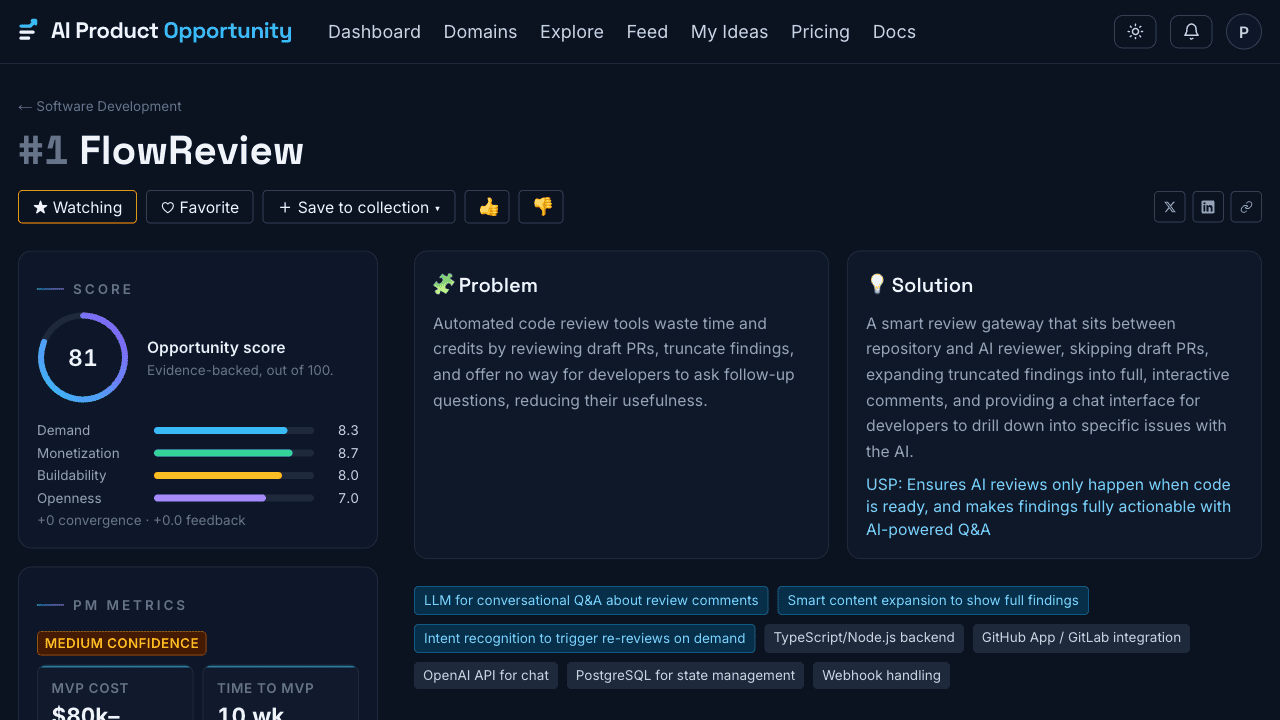This screenshot has height=720, width=1280.
Task: Open notifications bell icon
Action: (x=1191, y=32)
